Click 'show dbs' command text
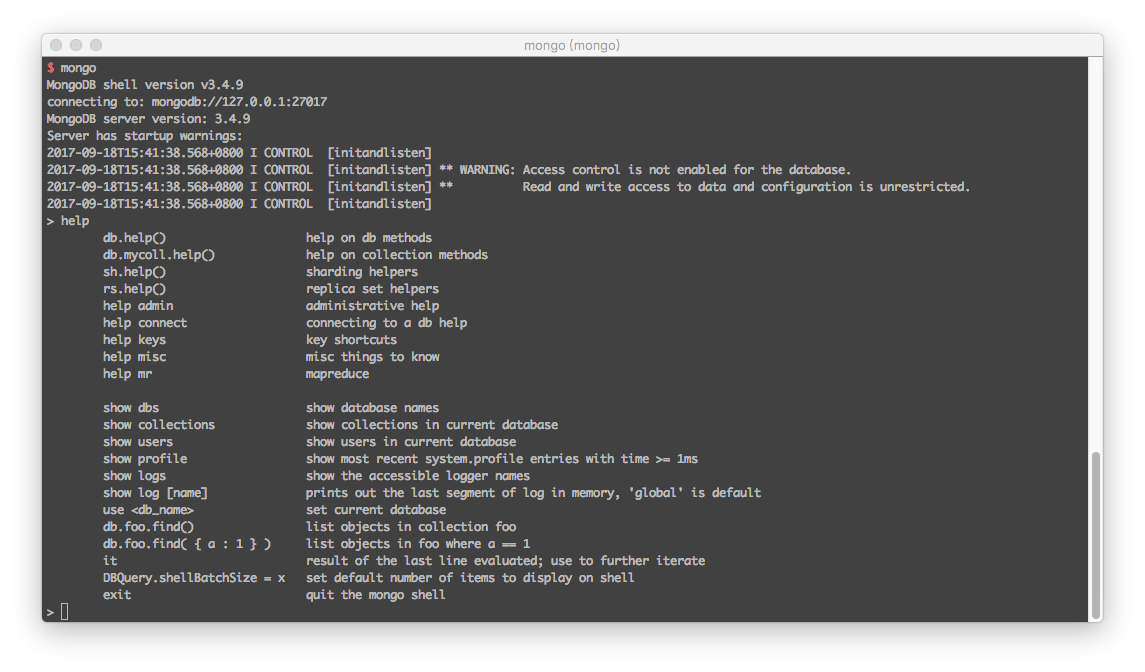 pos(131,408)
